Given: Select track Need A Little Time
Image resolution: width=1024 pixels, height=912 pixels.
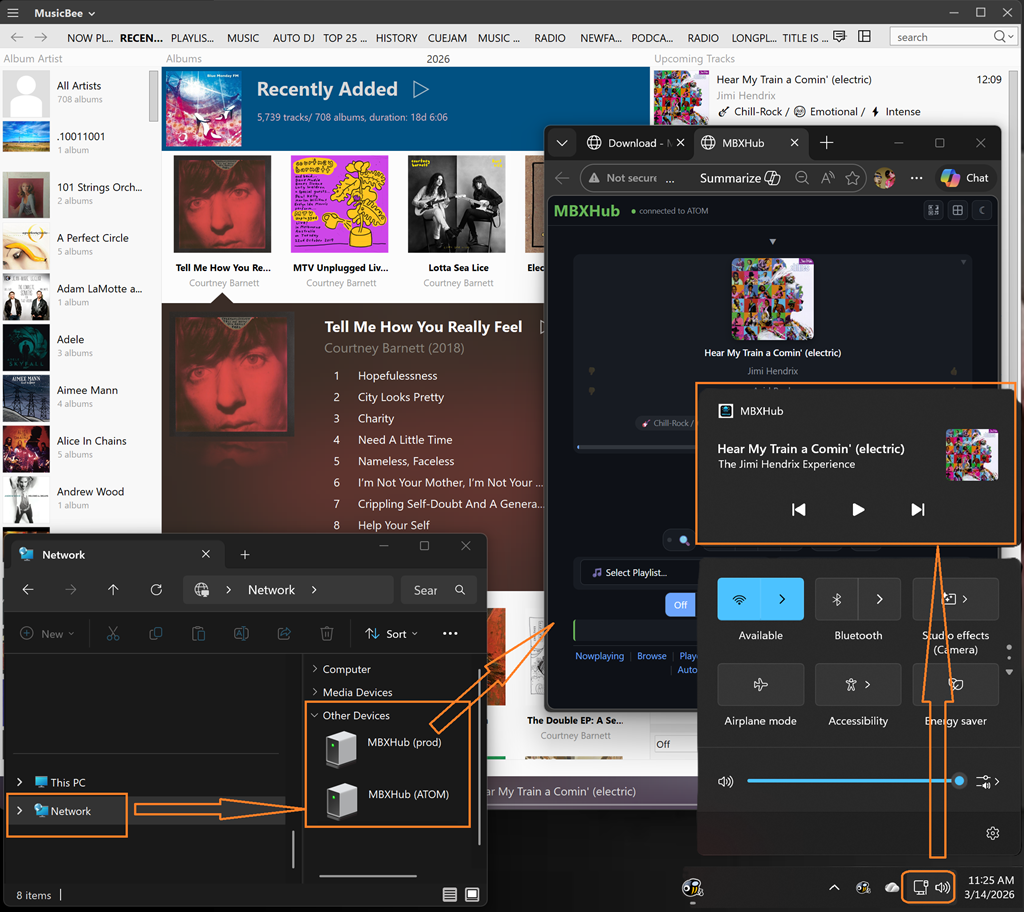Looking at the screenshot, I should [x=405, y=440].
